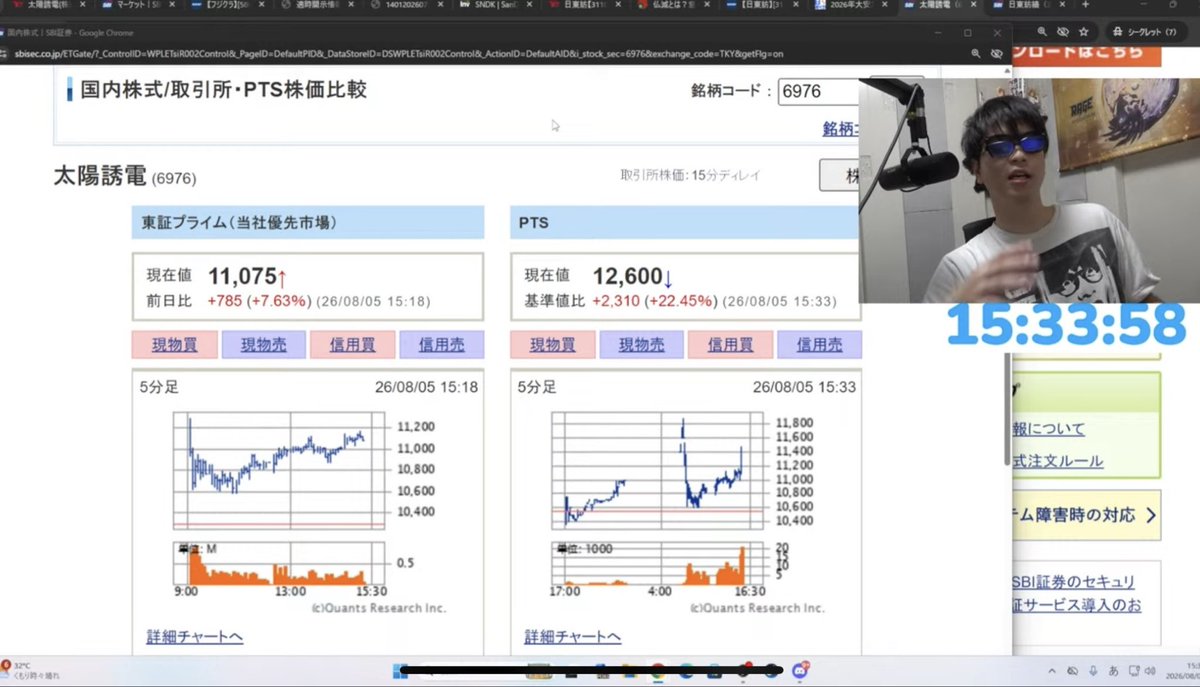
Task: Click the 太陽誘電 (6976) stock heading
Action: pyautogui.click(x=125, y=177)
